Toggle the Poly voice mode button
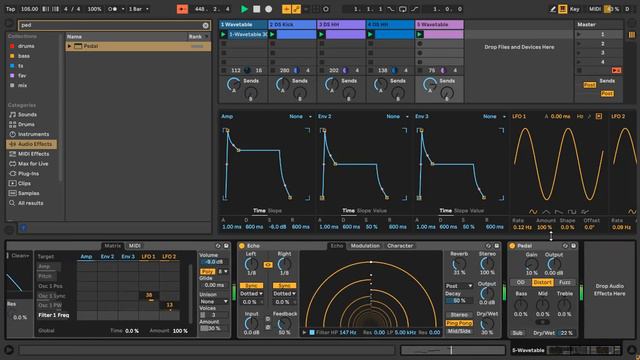640x360 pixels. [208, 271]
